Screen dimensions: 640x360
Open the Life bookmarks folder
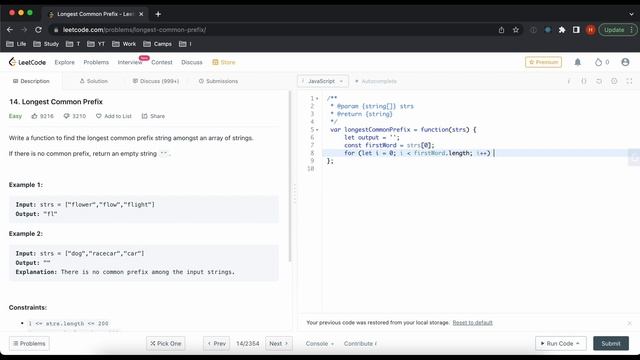pos(16,44)
